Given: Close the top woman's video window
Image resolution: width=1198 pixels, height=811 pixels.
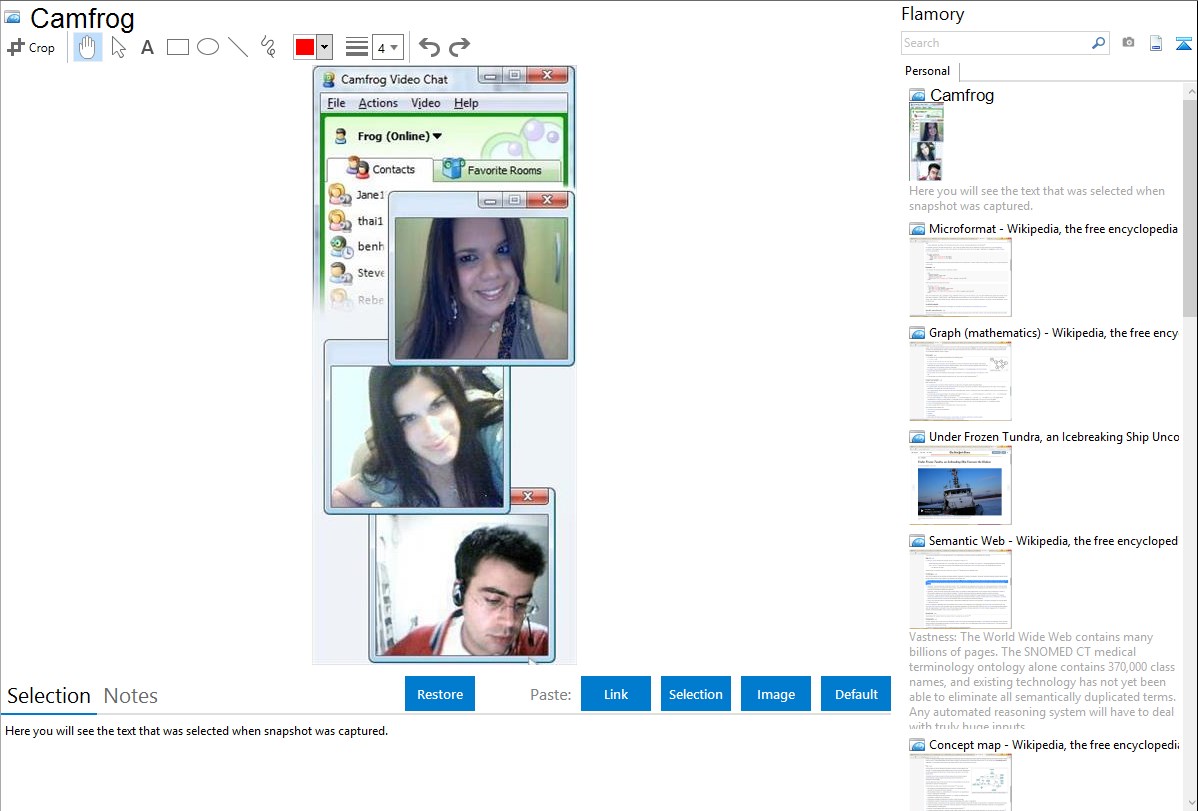Looking at the screenshot, I should coord(547,200).
